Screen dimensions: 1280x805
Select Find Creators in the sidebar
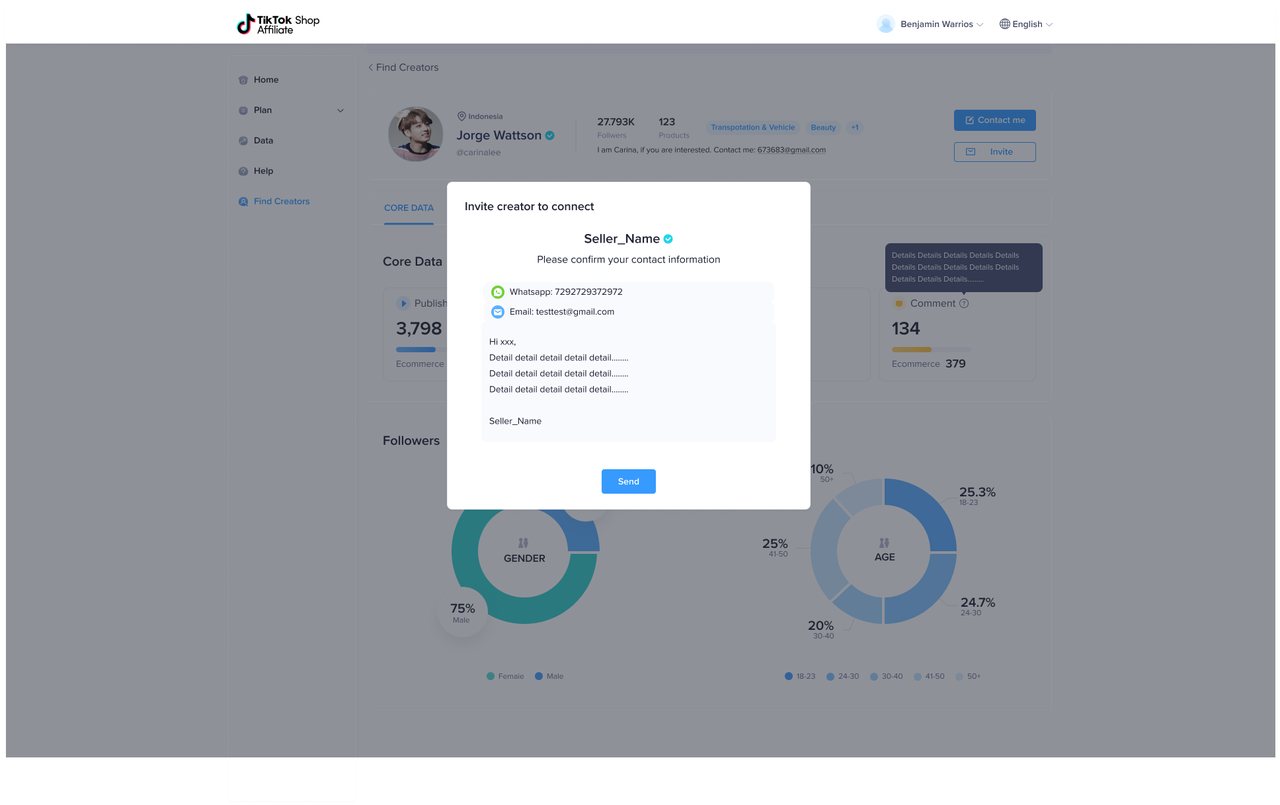coord(281,201)
